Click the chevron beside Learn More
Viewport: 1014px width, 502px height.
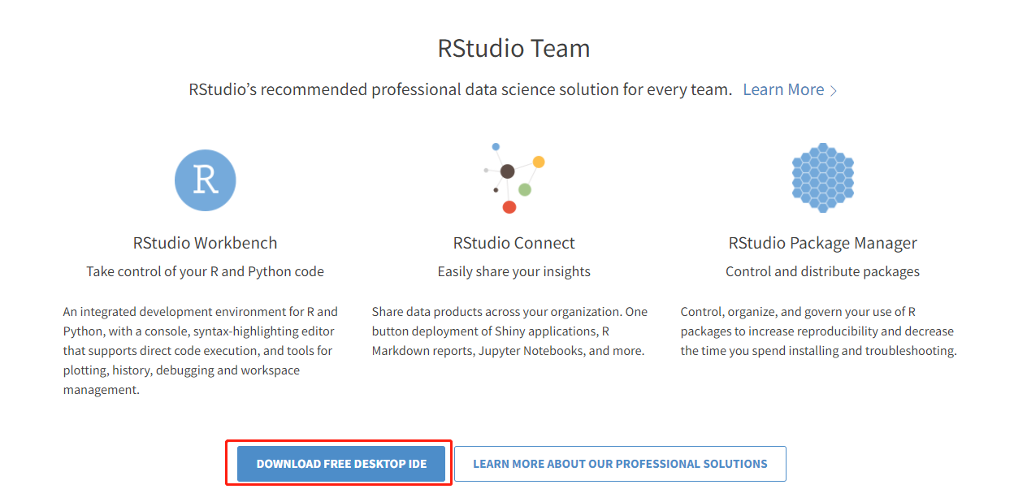[x=834, y=90]
